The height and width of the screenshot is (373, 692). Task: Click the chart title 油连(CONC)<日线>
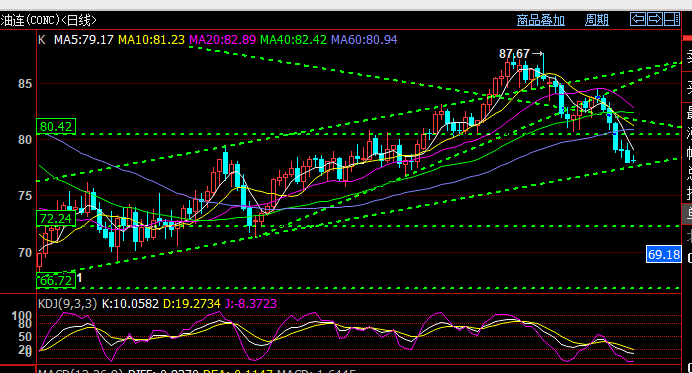(x=49, y=20)
